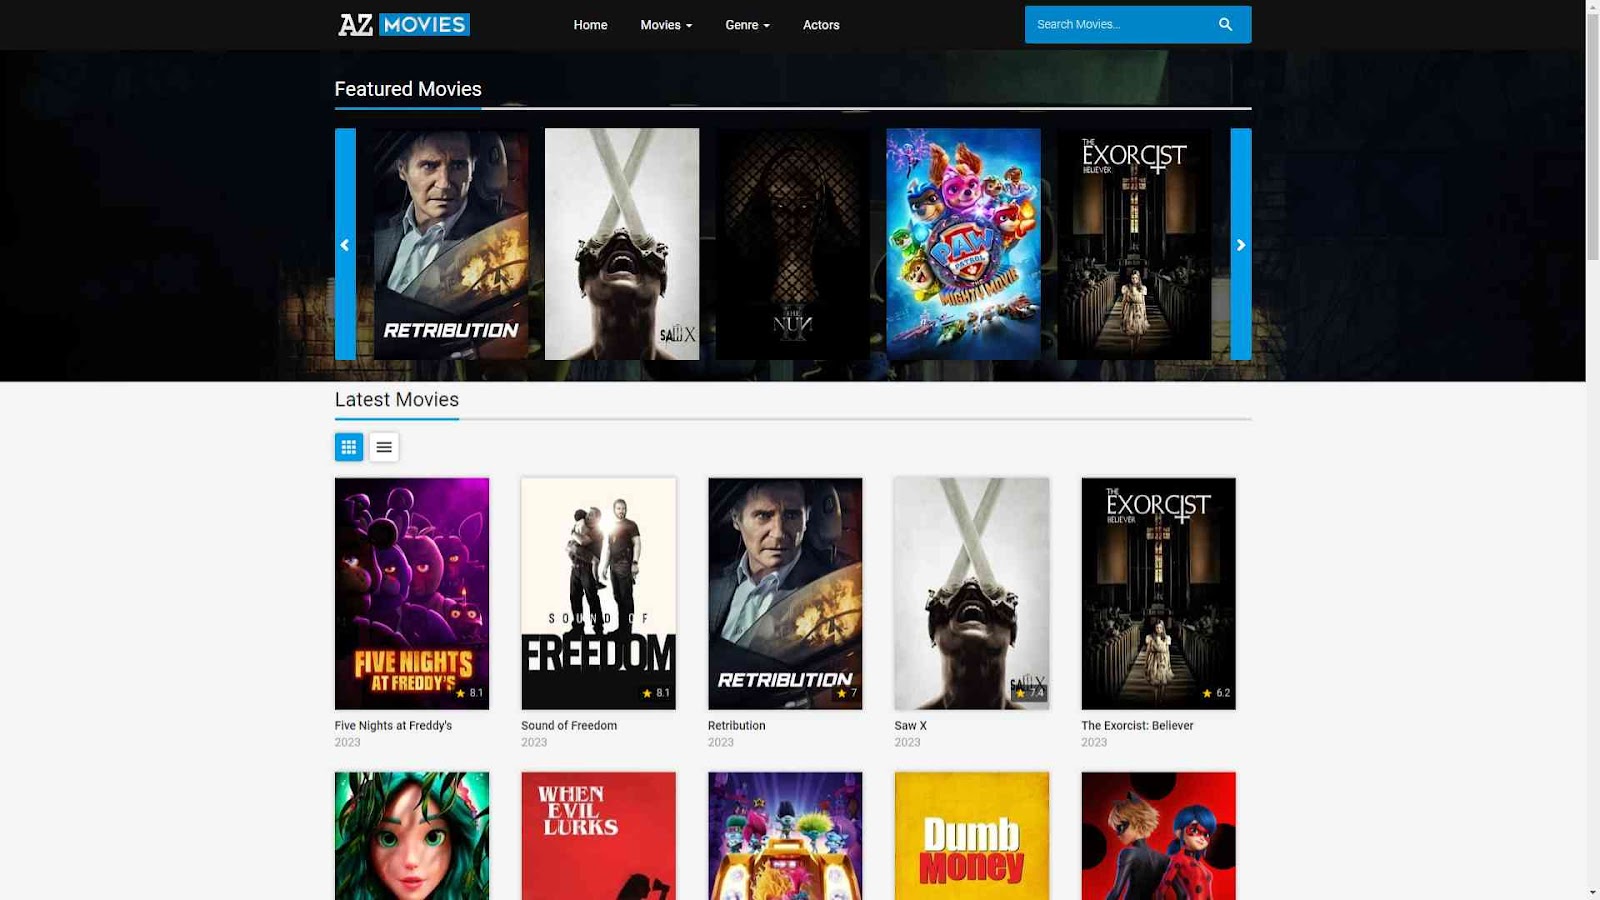Open Retribution poster in Latest Movies

tap(785, 594)
